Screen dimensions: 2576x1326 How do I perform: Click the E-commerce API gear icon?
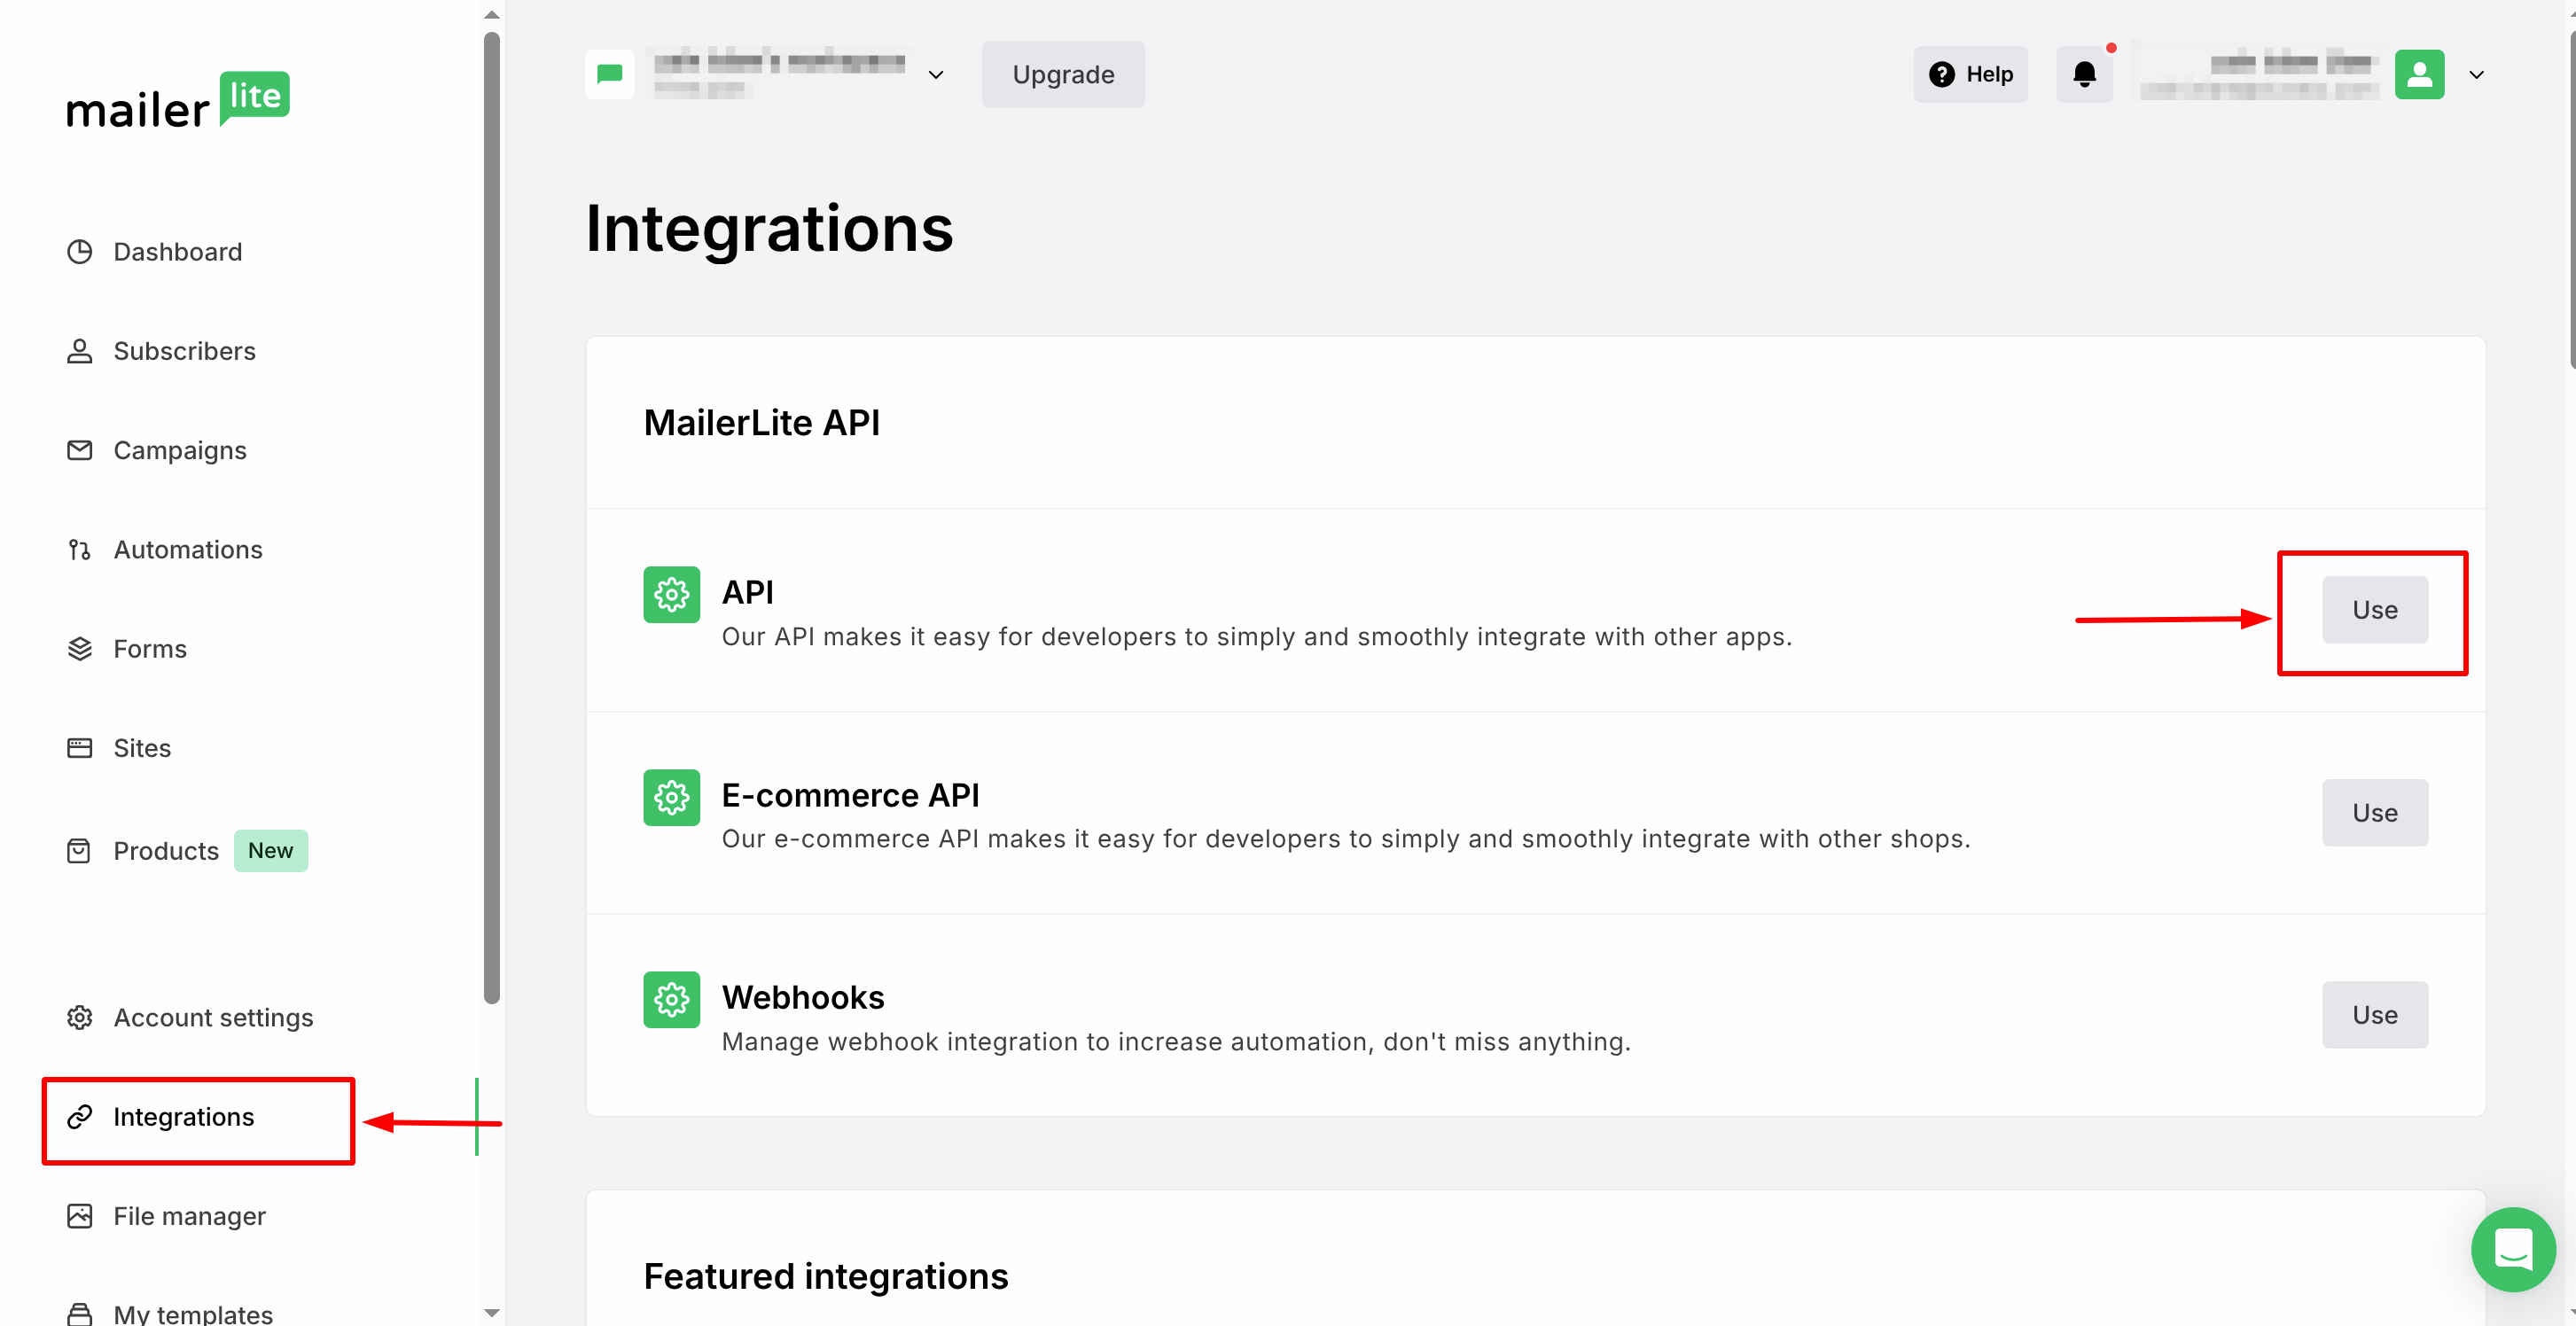point(672,798)
